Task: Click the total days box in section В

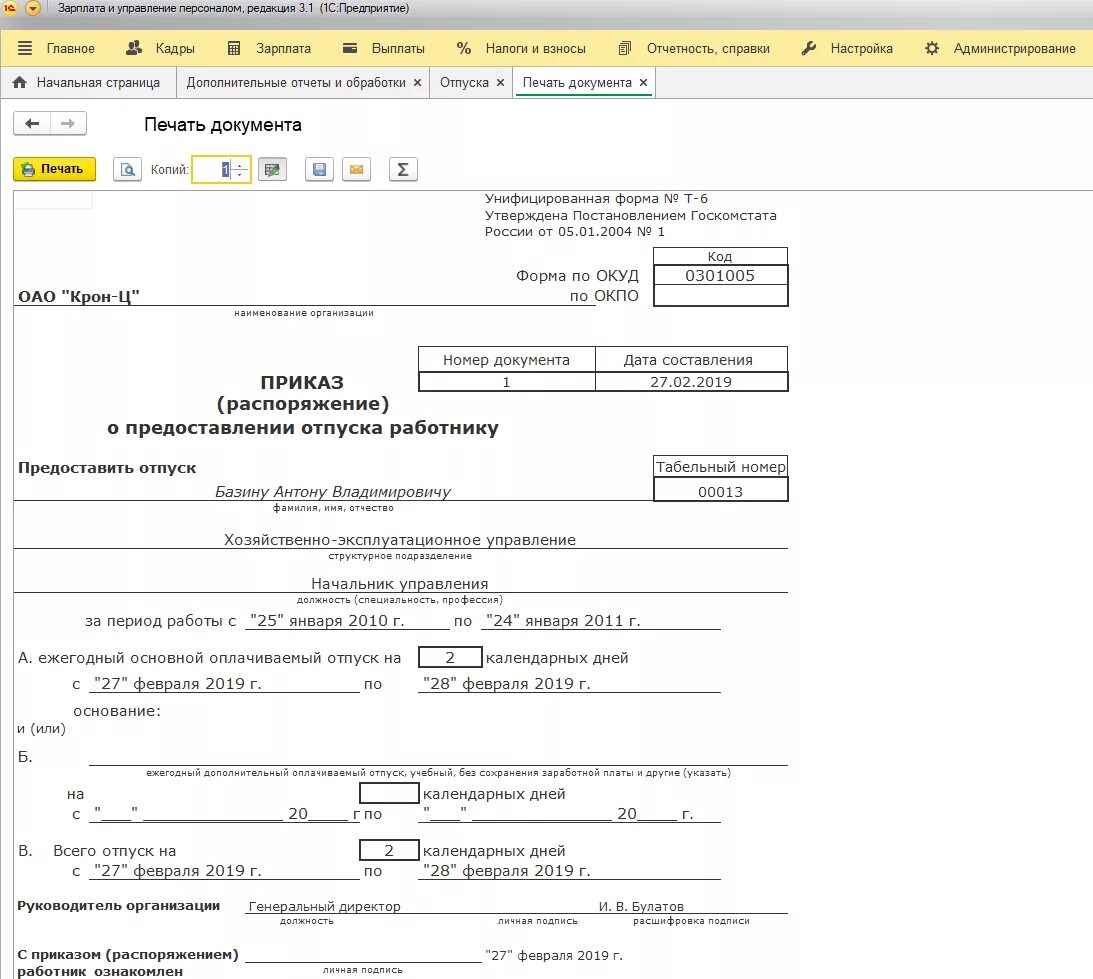Action: 389,850
